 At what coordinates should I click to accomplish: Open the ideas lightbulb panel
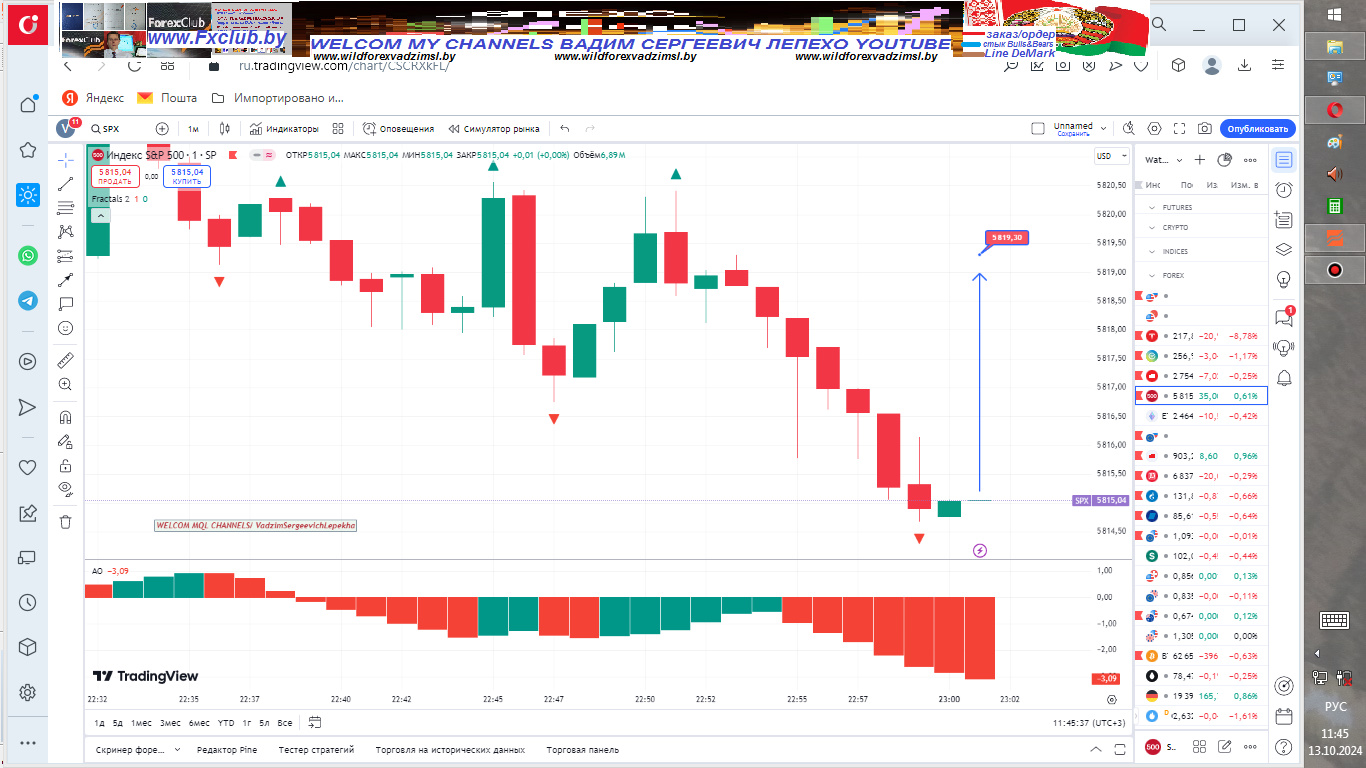point(1284,280)
